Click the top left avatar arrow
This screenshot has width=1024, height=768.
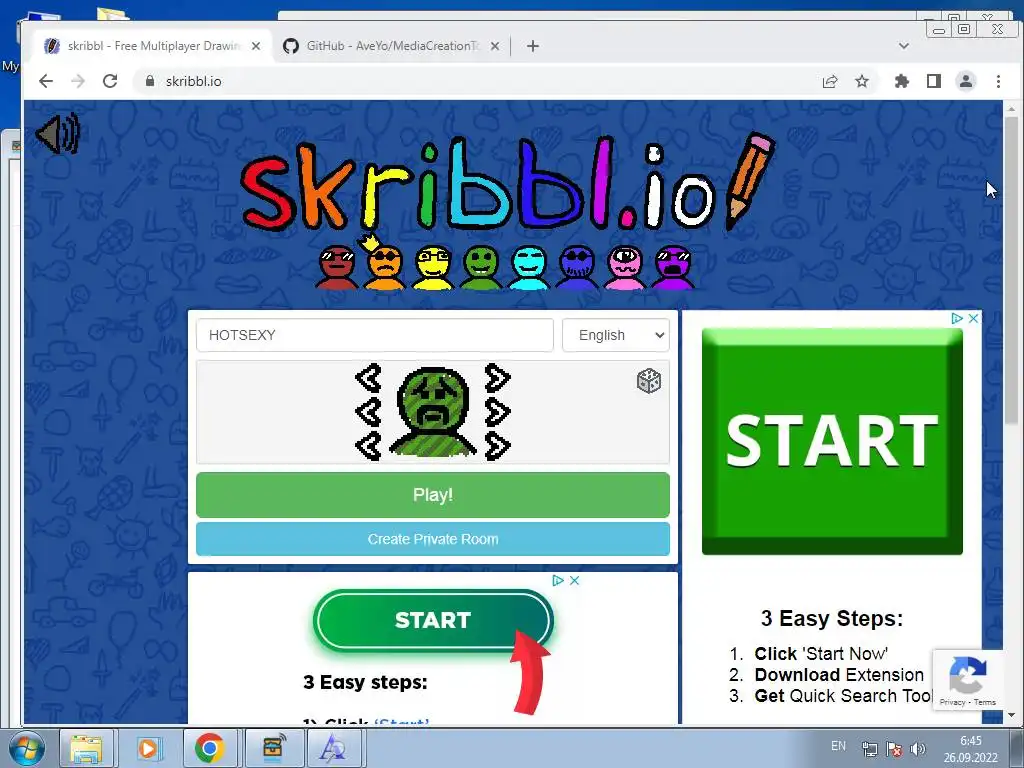368,378
